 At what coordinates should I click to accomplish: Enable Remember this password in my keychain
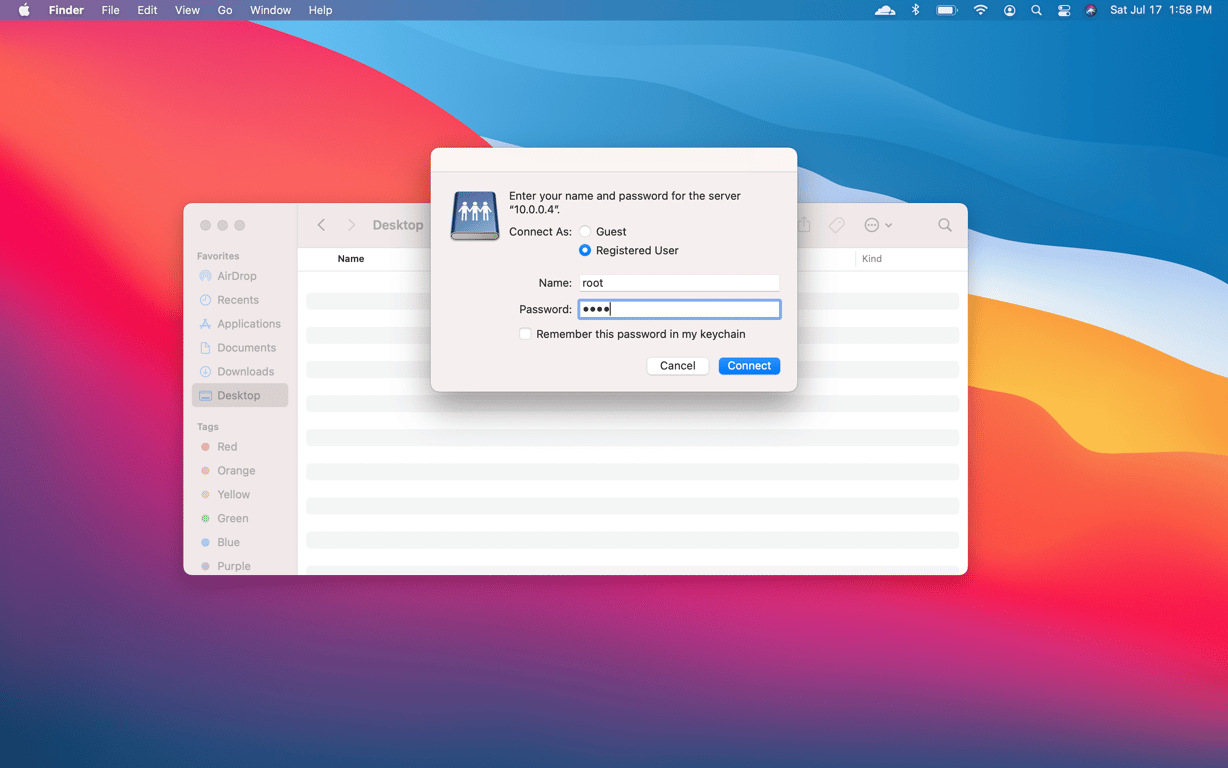point(525,333)
